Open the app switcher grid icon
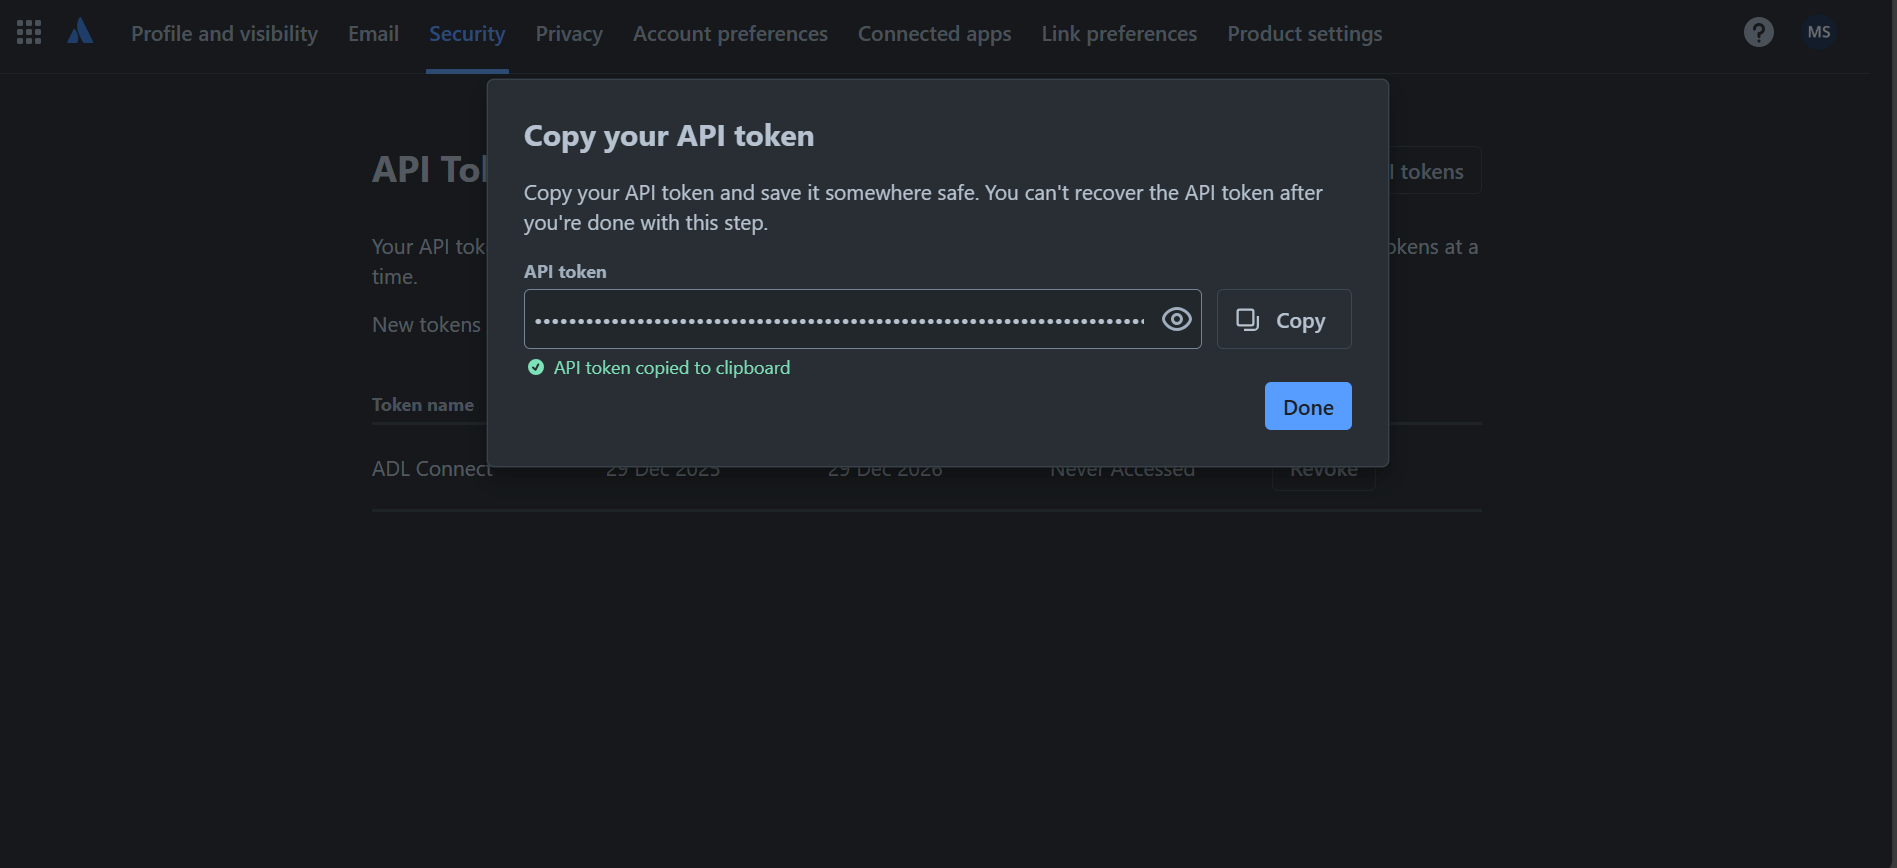Image resolution: width=1897 pixels, height=868 pixels. point(29,32)
